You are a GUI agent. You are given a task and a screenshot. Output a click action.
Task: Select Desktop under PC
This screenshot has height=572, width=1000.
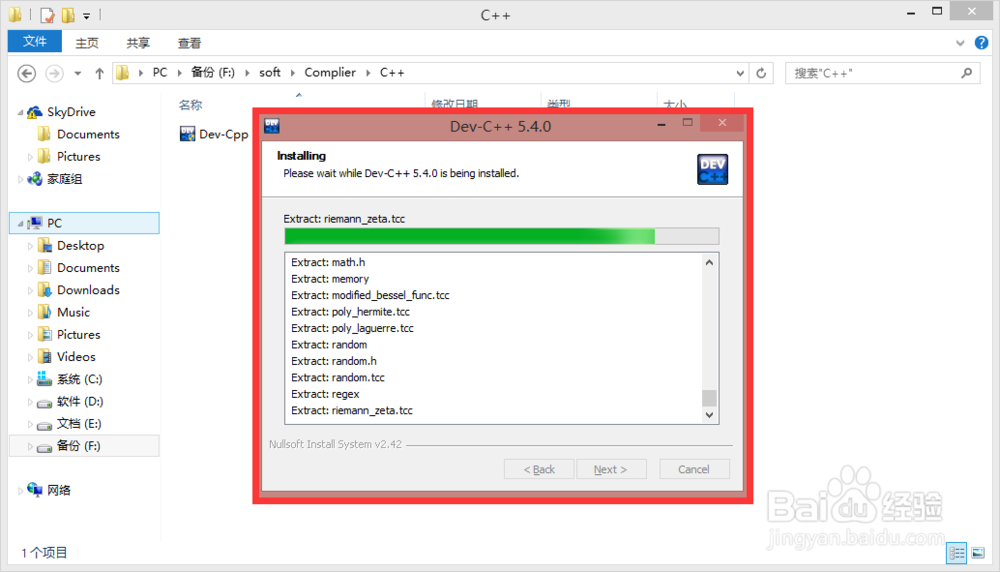coord(80,246)
